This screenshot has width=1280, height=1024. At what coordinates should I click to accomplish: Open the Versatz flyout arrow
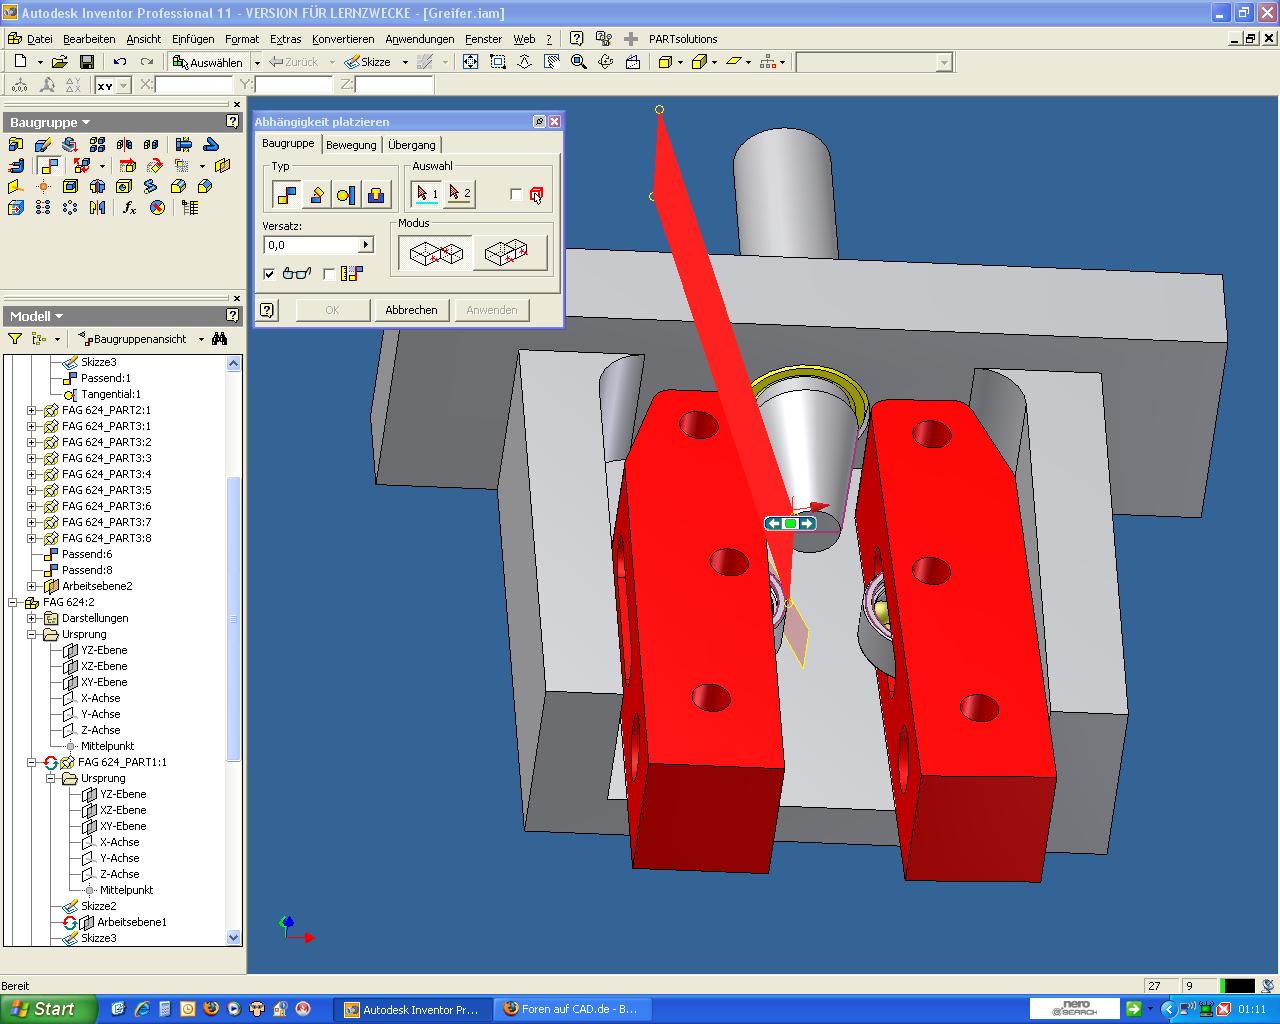(366, 245)
